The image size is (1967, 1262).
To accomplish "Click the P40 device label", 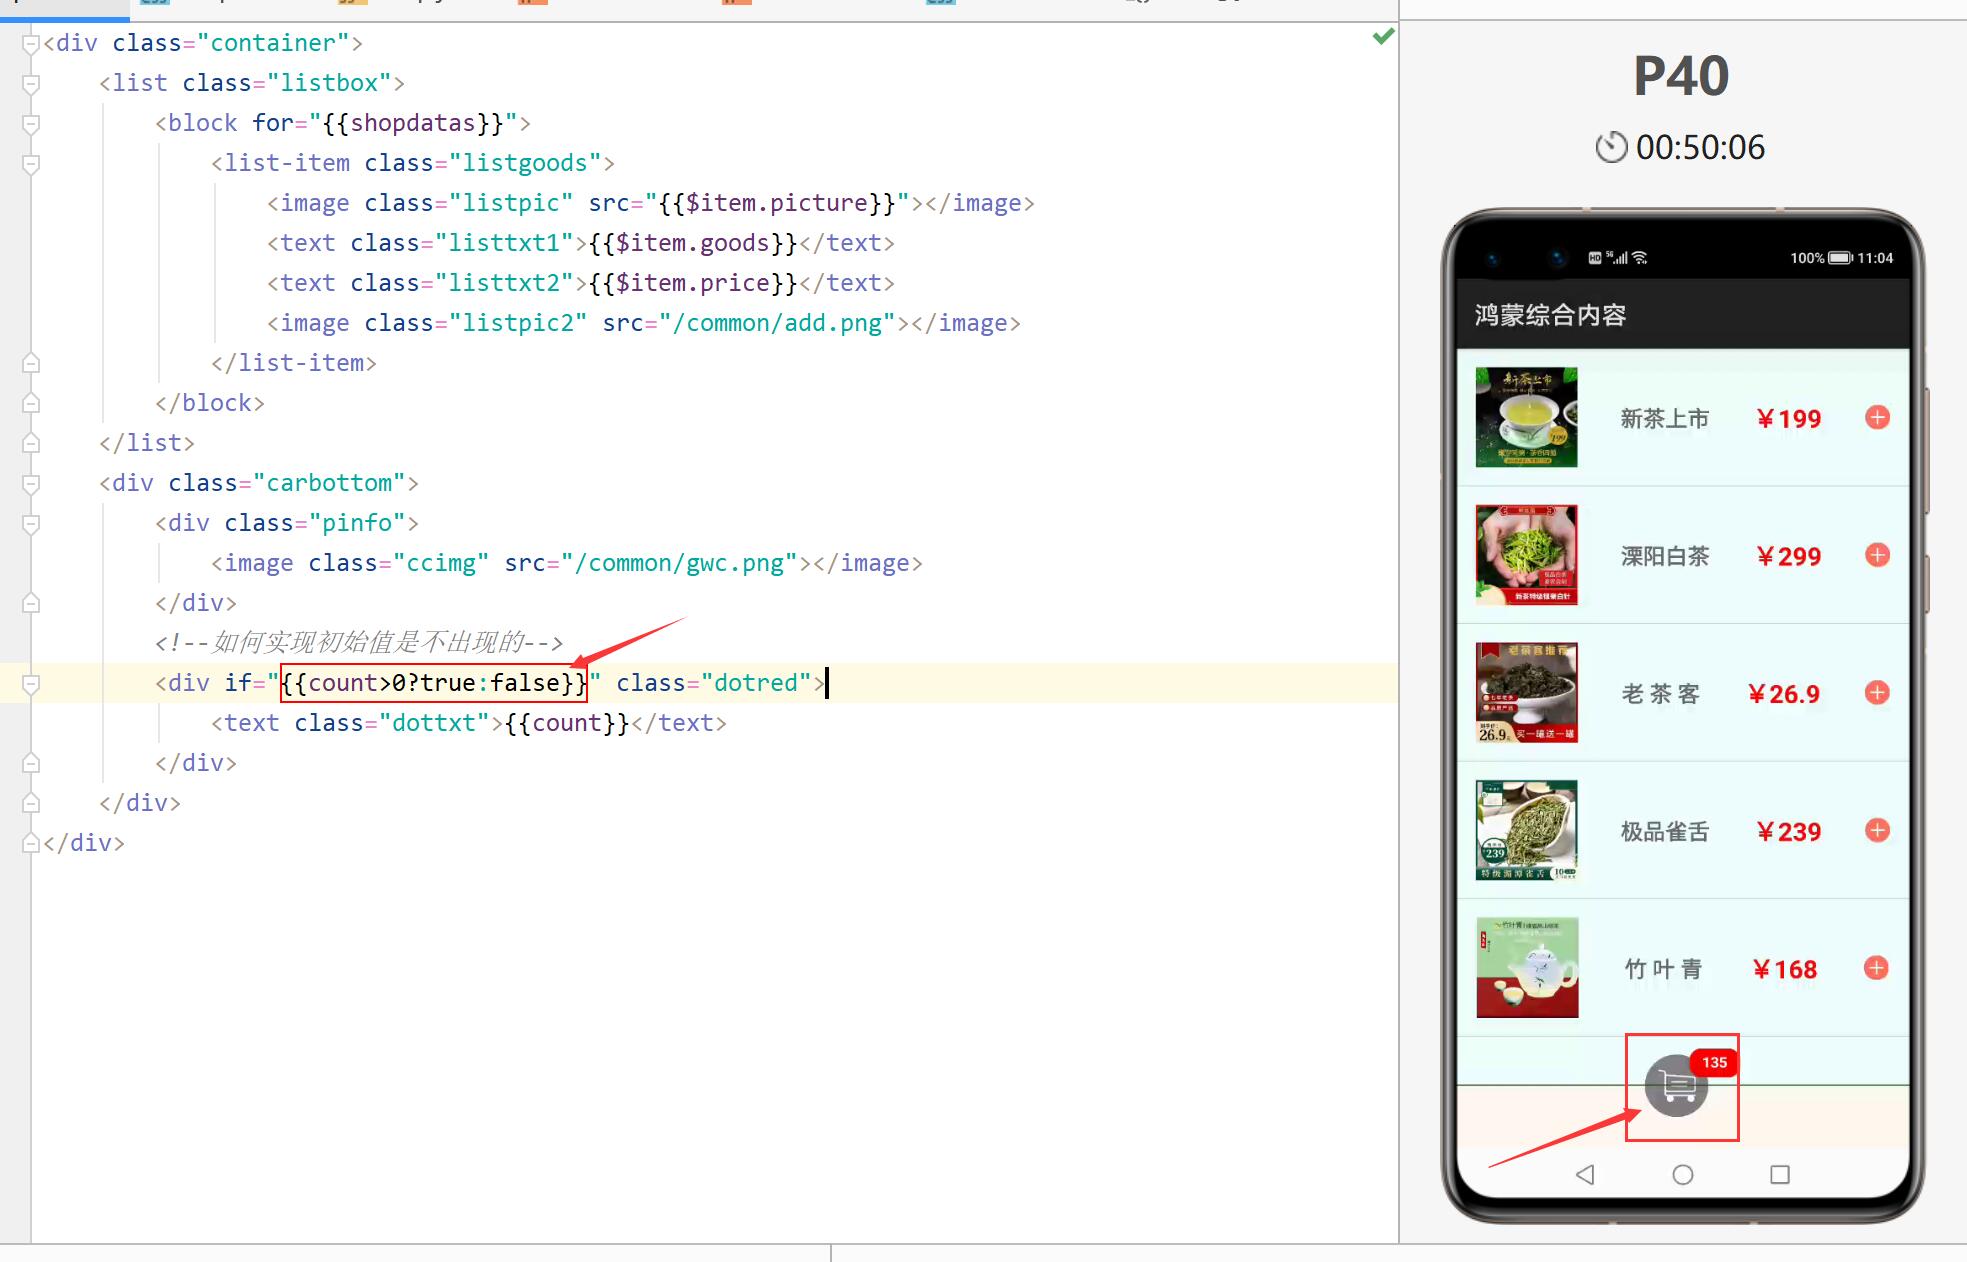I will pos(1681,76).
